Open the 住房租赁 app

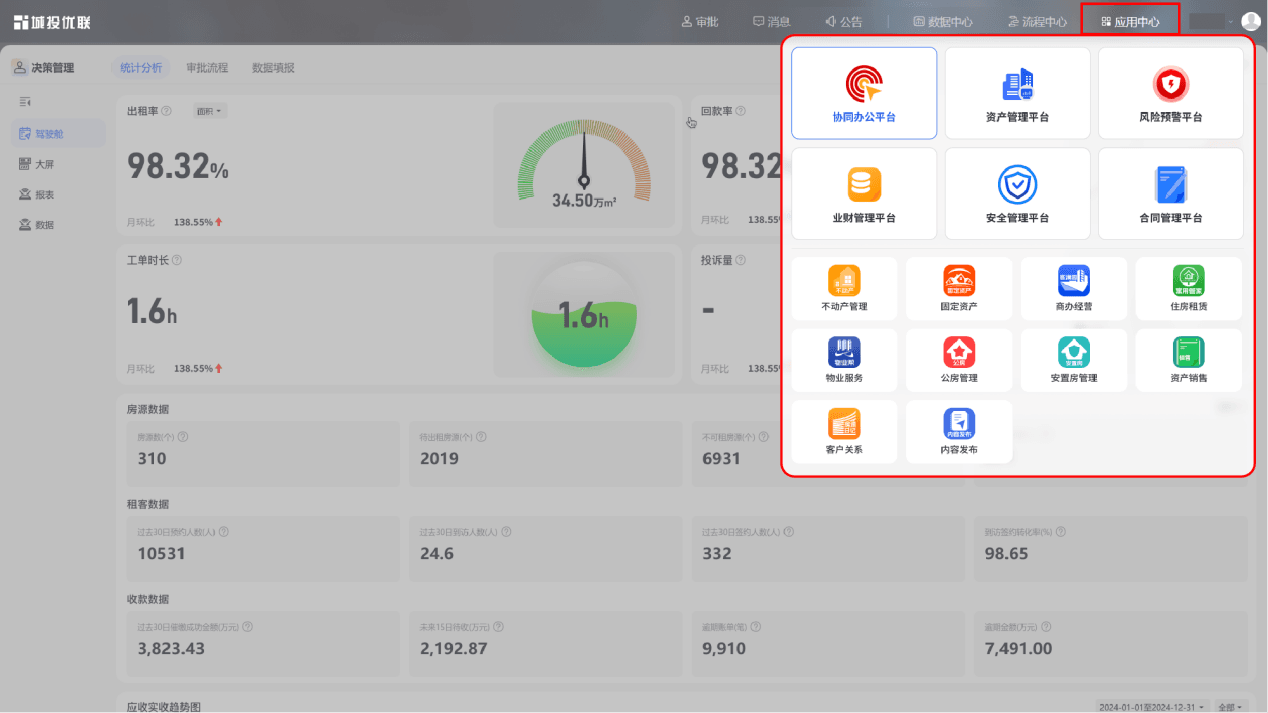click(1188, 288)
